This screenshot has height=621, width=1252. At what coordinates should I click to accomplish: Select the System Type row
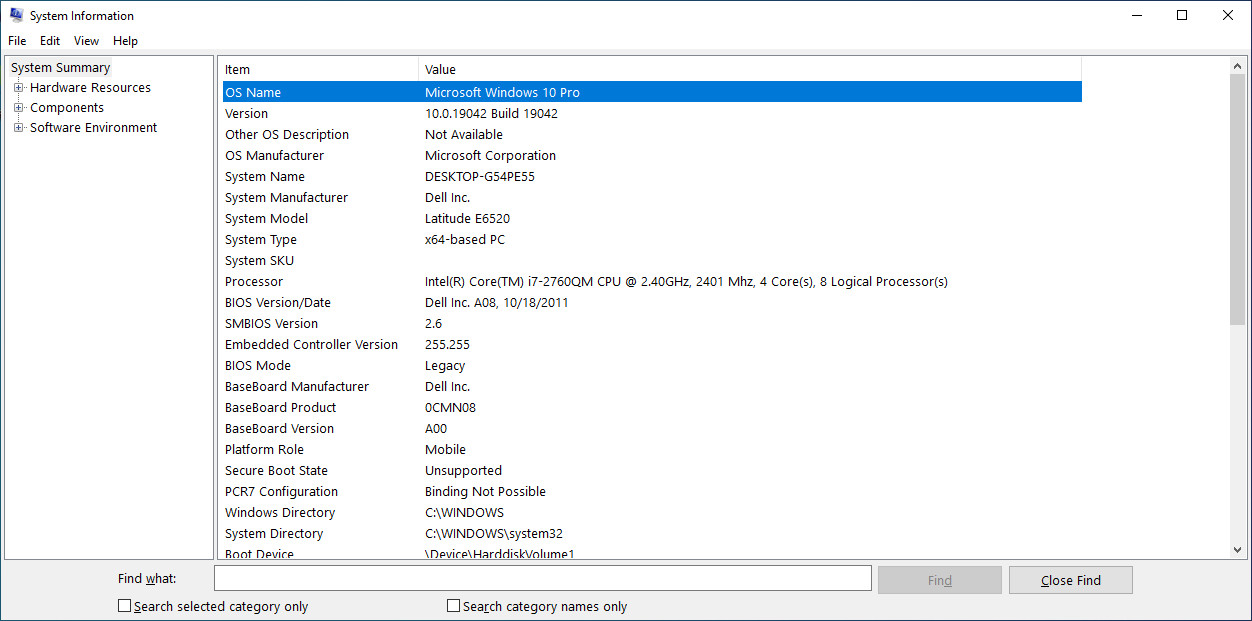click(x=652, y=239)
